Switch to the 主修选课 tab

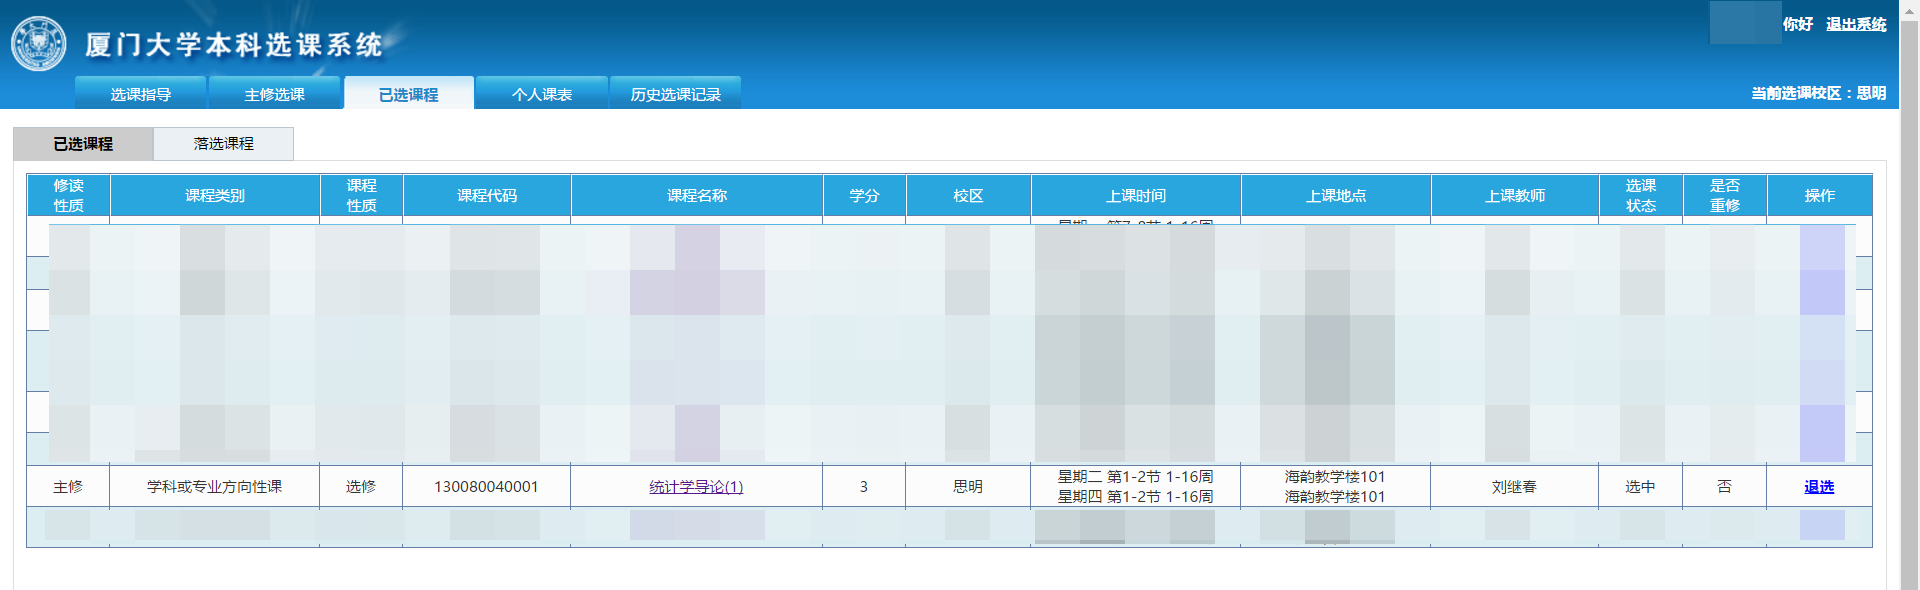point(275,93)
